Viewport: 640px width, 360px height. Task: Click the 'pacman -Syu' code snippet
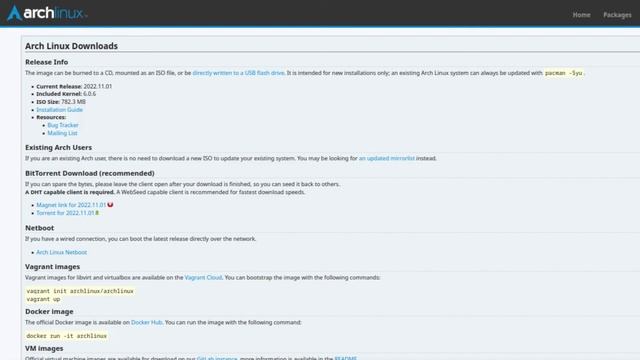(564, 73)
